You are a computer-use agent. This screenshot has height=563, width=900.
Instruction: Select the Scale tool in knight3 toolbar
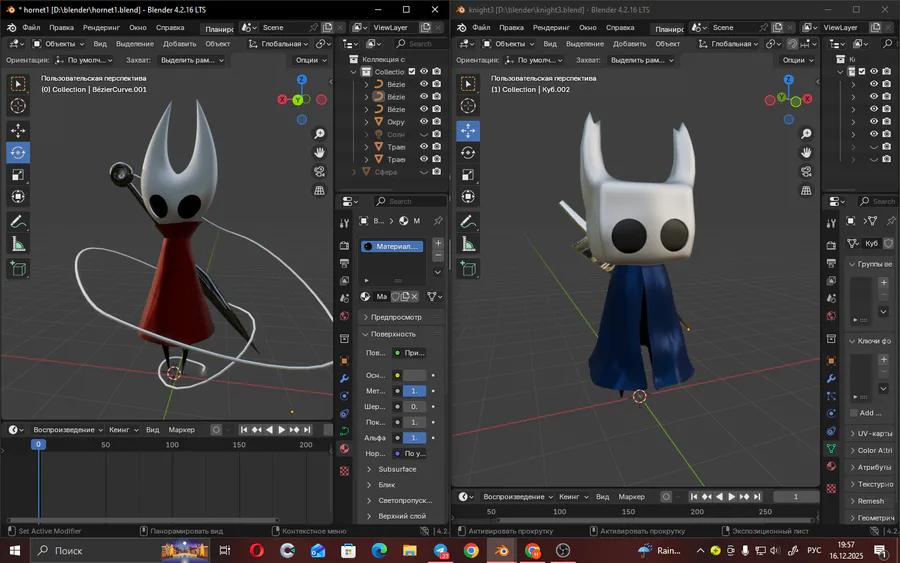[x=467, y=175]
